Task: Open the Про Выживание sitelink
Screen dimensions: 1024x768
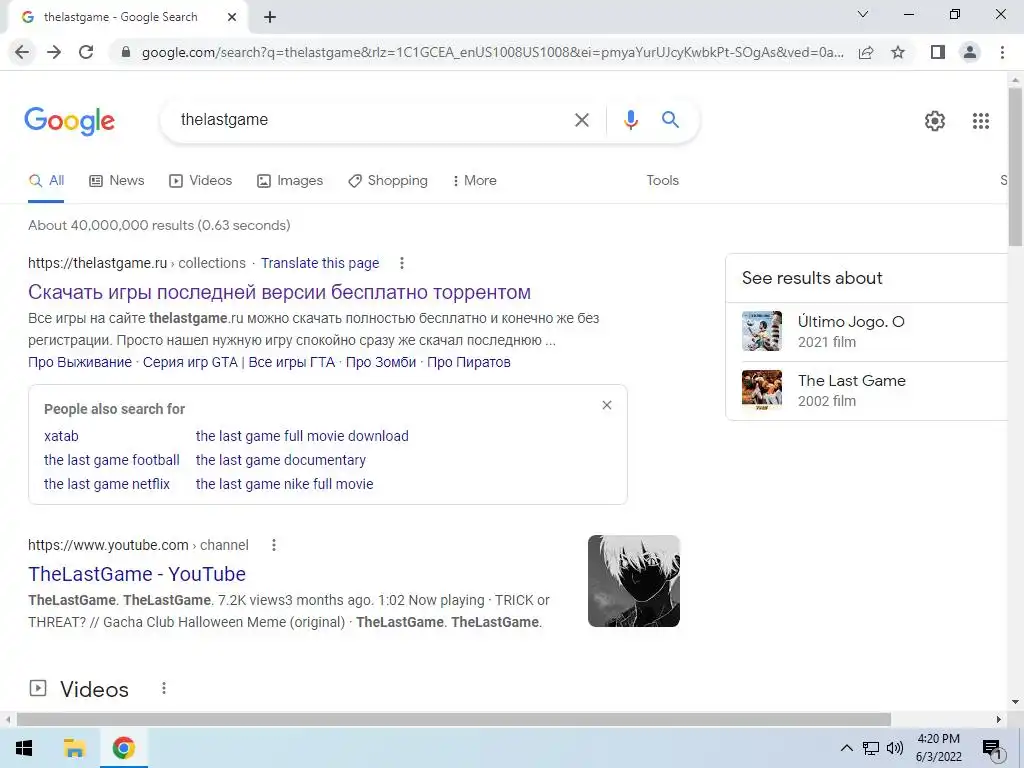Action: coord(80,362)
